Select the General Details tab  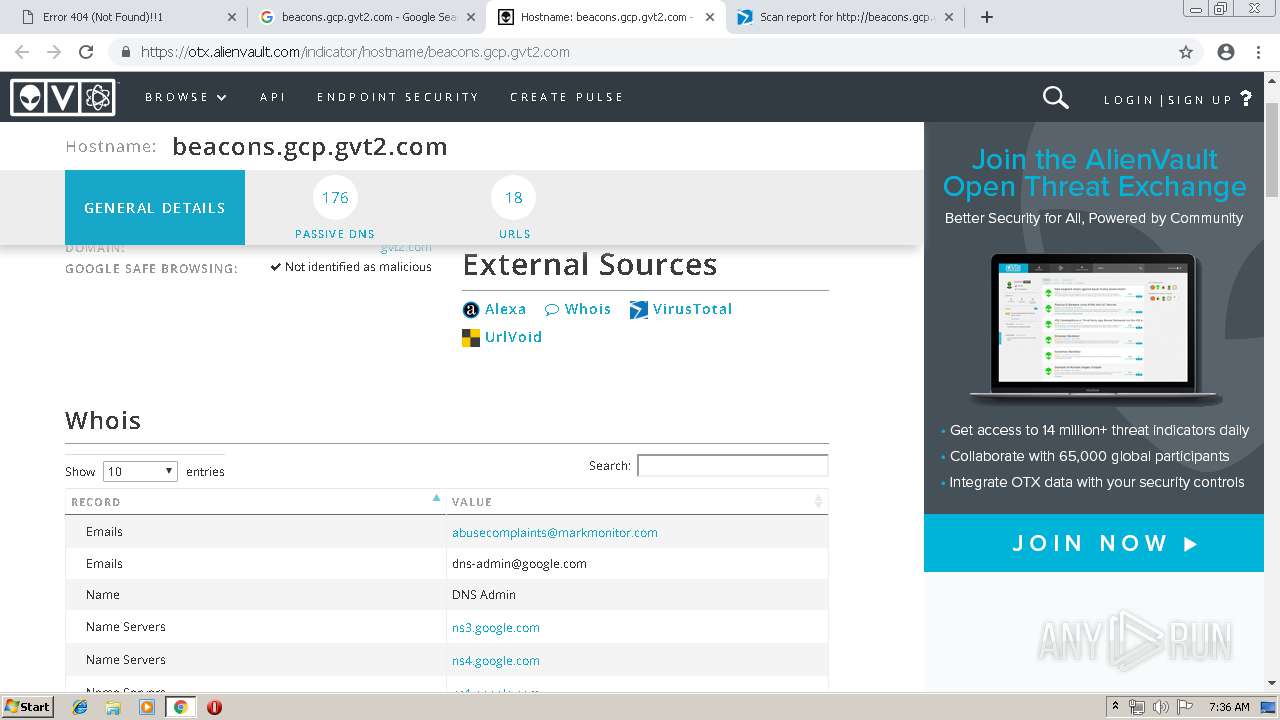(x=155, y=208)
